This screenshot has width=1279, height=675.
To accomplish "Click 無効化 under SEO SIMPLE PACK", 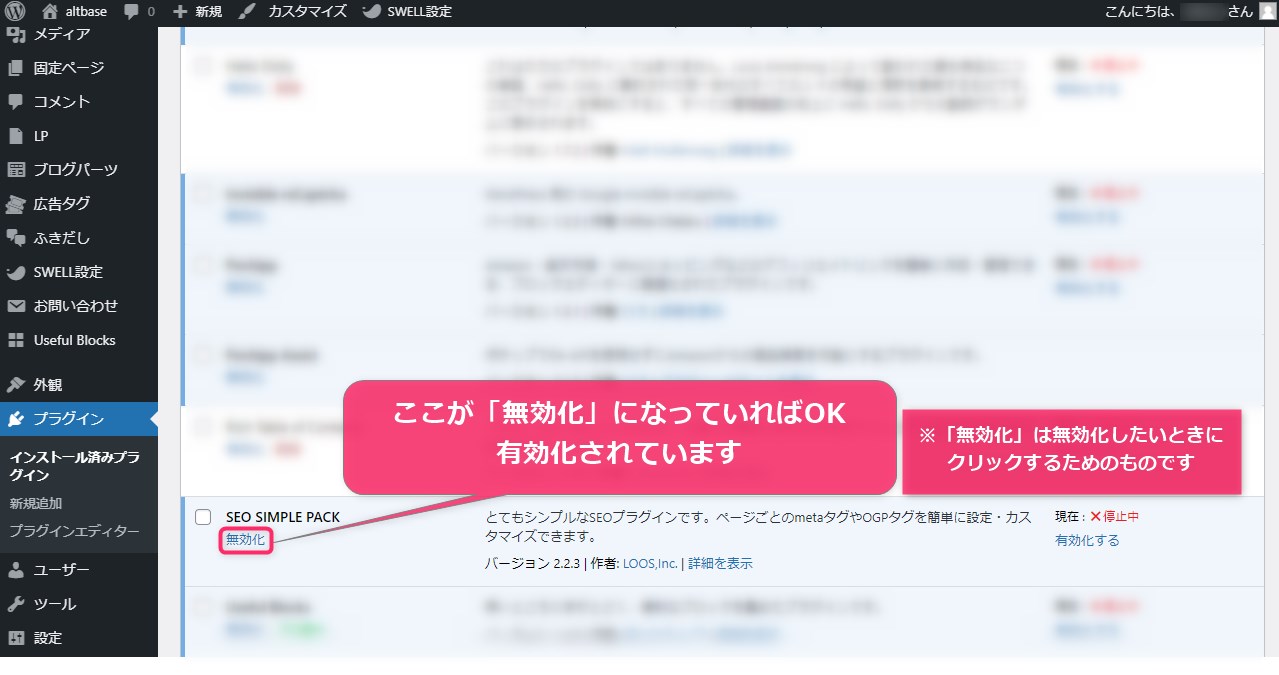I will click(245, 540).
